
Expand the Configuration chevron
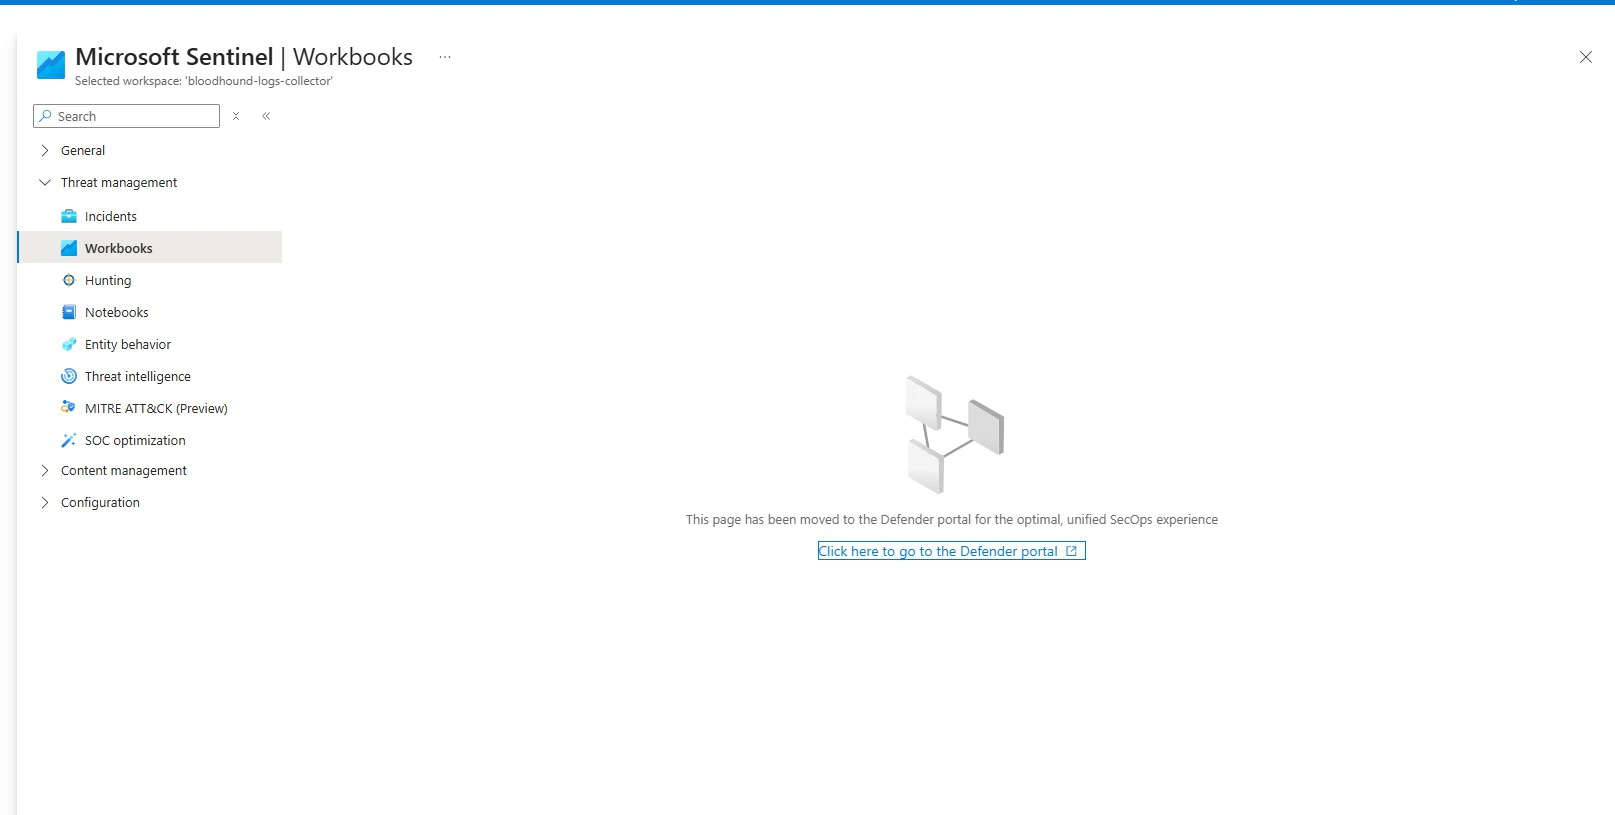[45, 502]
